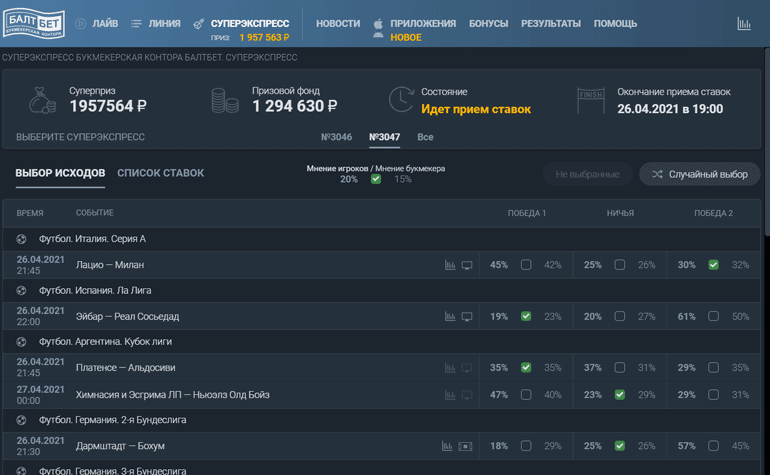Check Победа 1 for Лацио — Милан
The height and width of the screenshot is (475, 770).
point(526,265)
